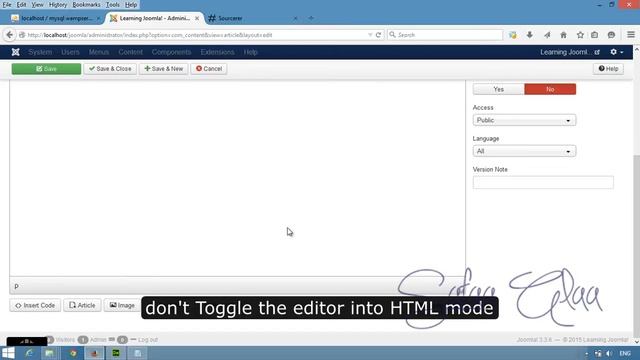Screen dimensions: 640x360
Task: Launch Internet Explorer from taskbar
Action: coord(29,353)
